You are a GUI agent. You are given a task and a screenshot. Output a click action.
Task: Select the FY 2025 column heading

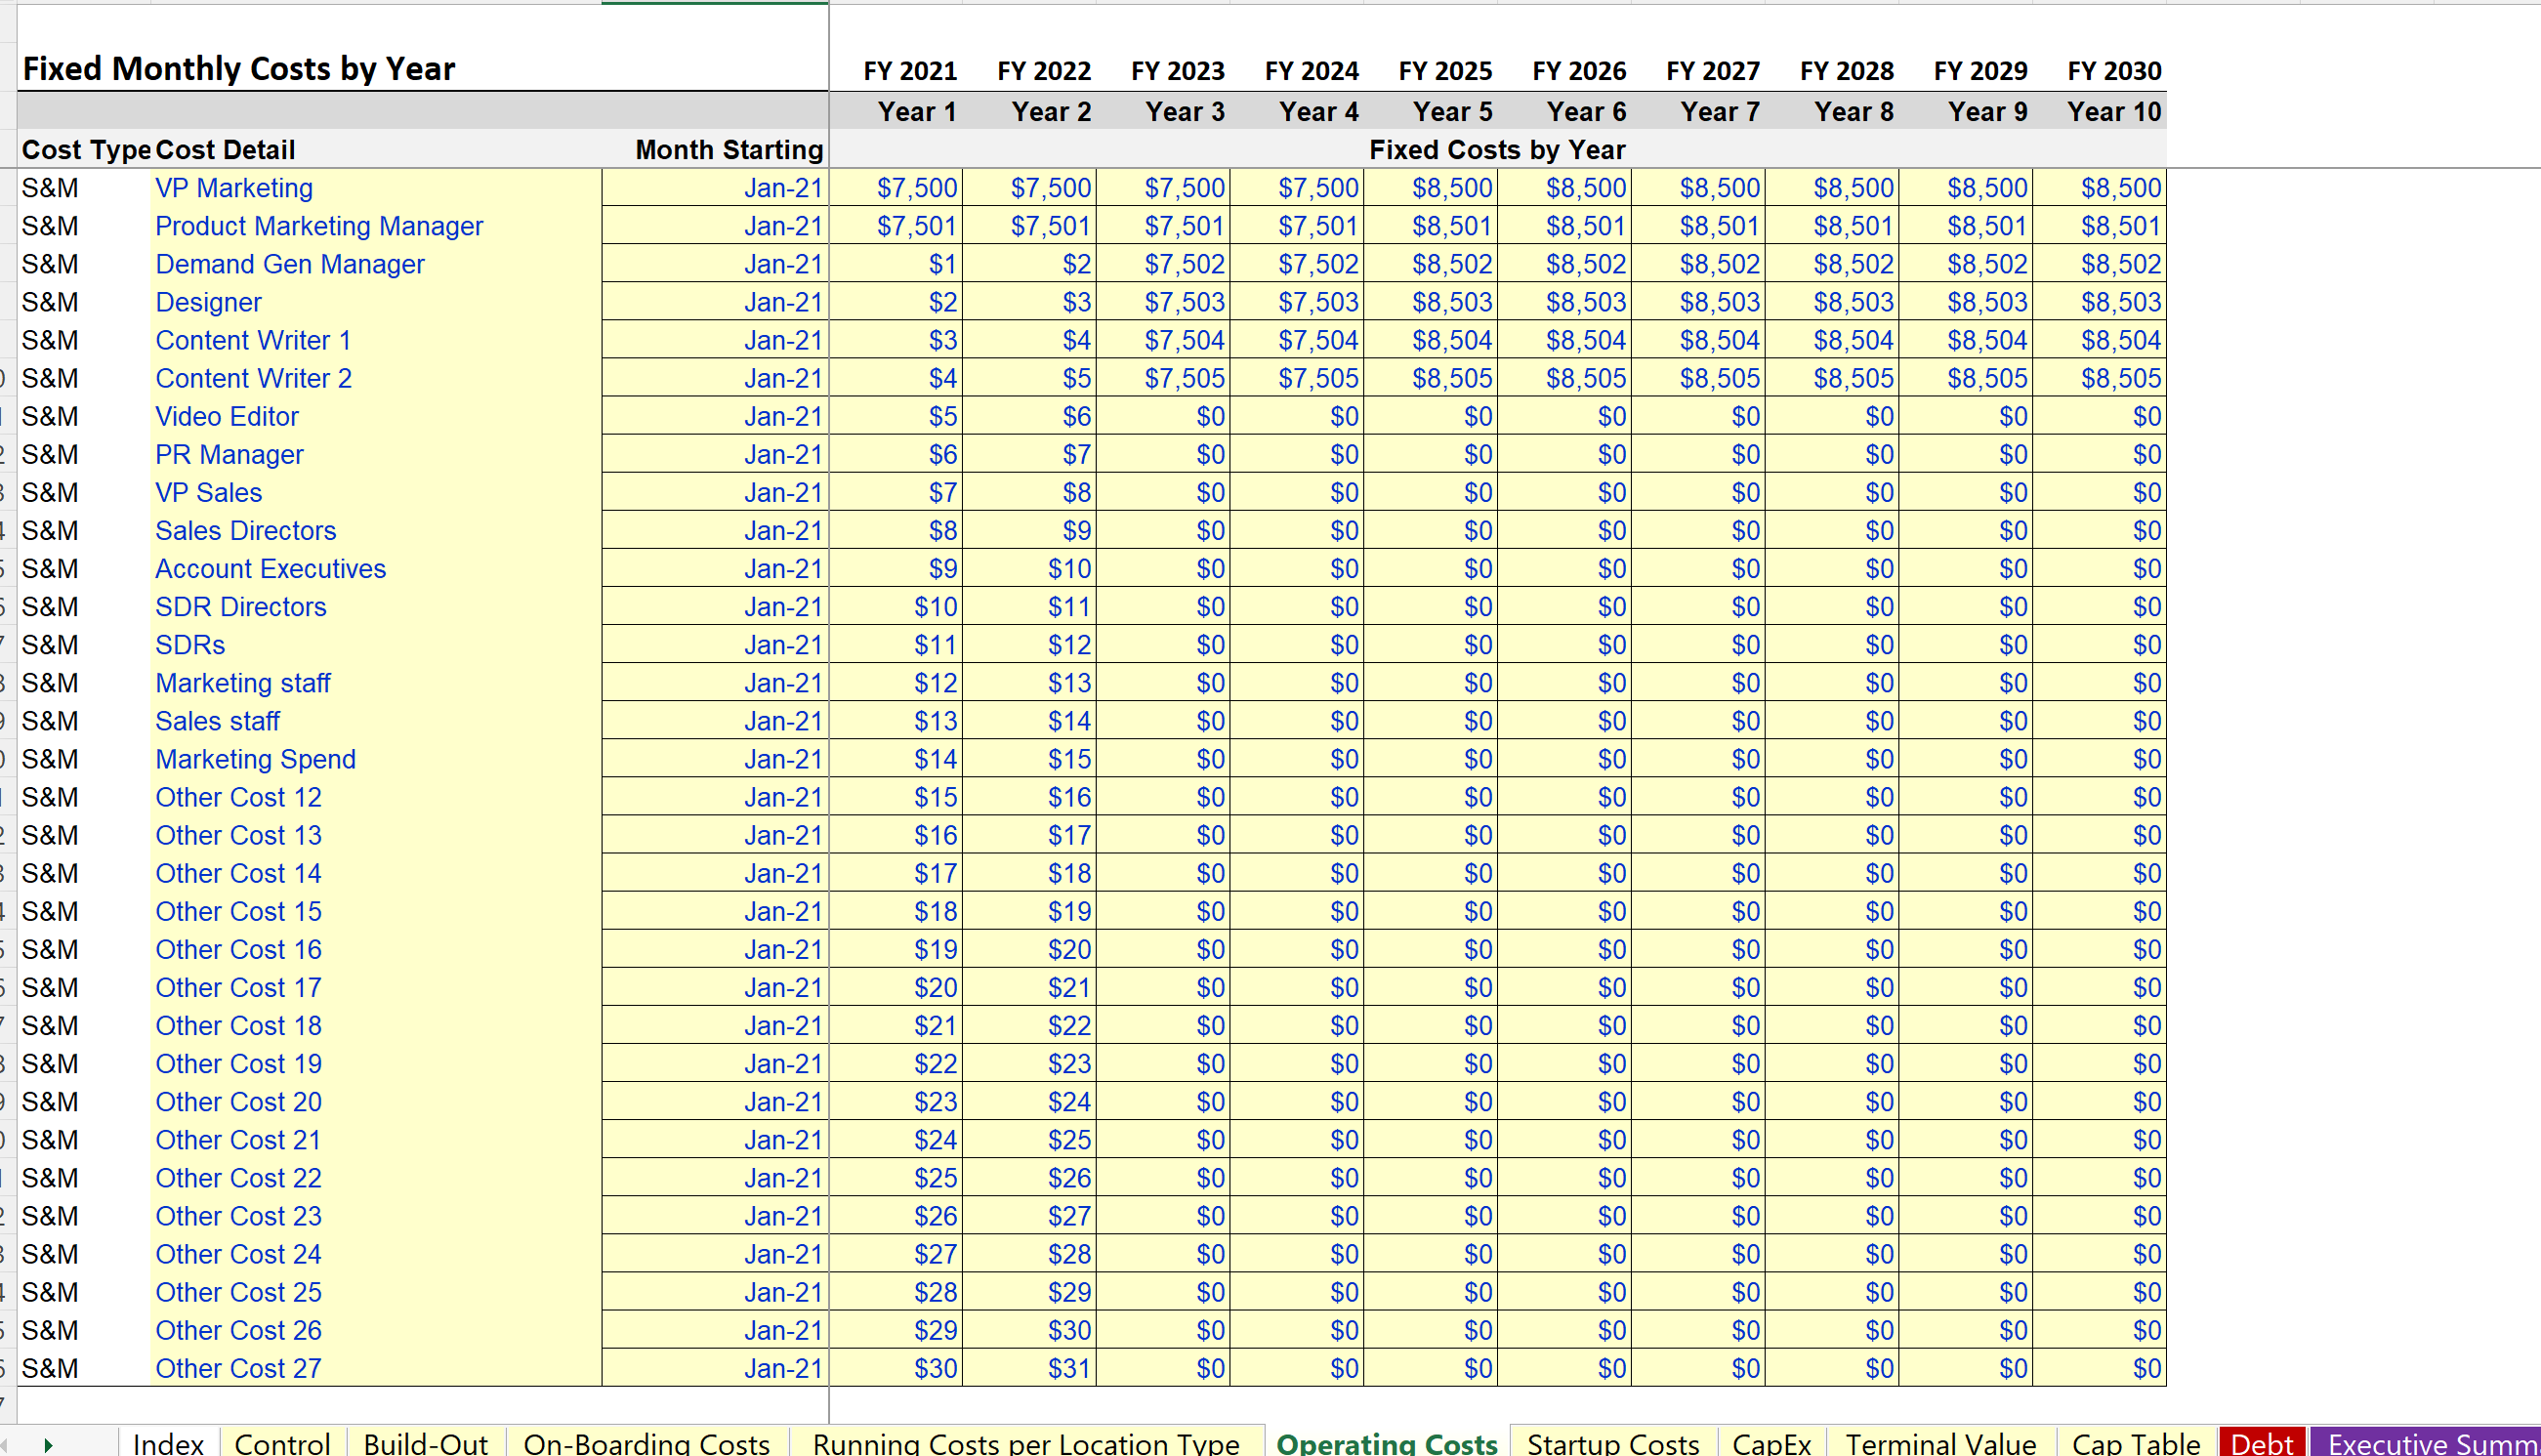point(1445,71)
